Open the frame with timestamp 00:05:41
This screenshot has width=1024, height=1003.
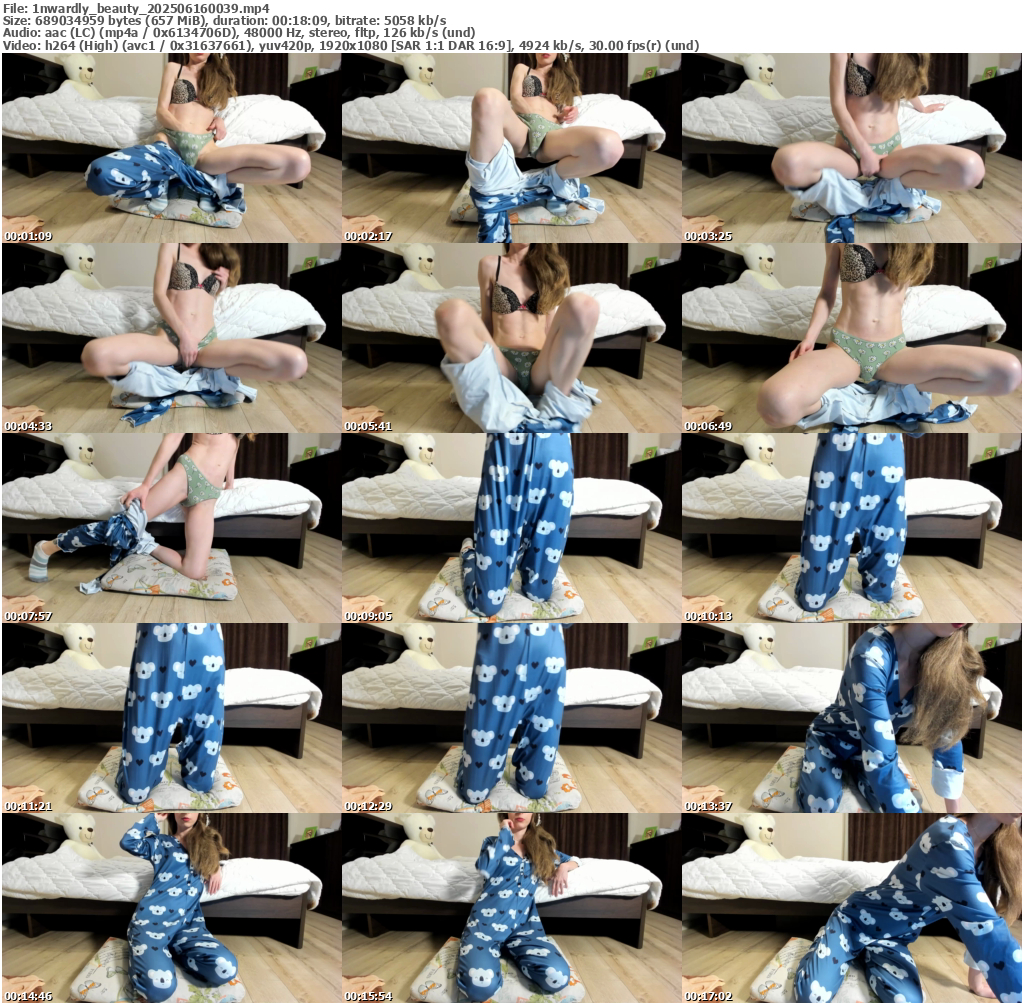click(511, 338)
